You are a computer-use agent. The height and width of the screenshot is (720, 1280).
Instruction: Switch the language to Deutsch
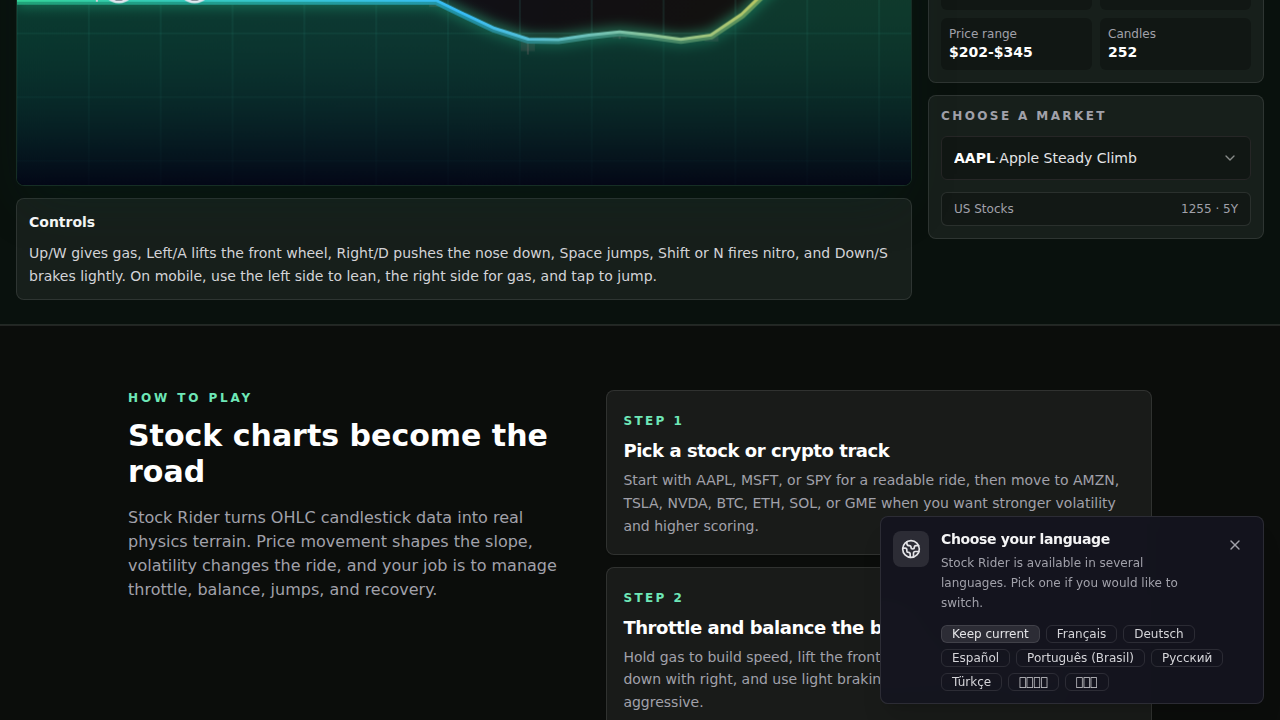1158,634
